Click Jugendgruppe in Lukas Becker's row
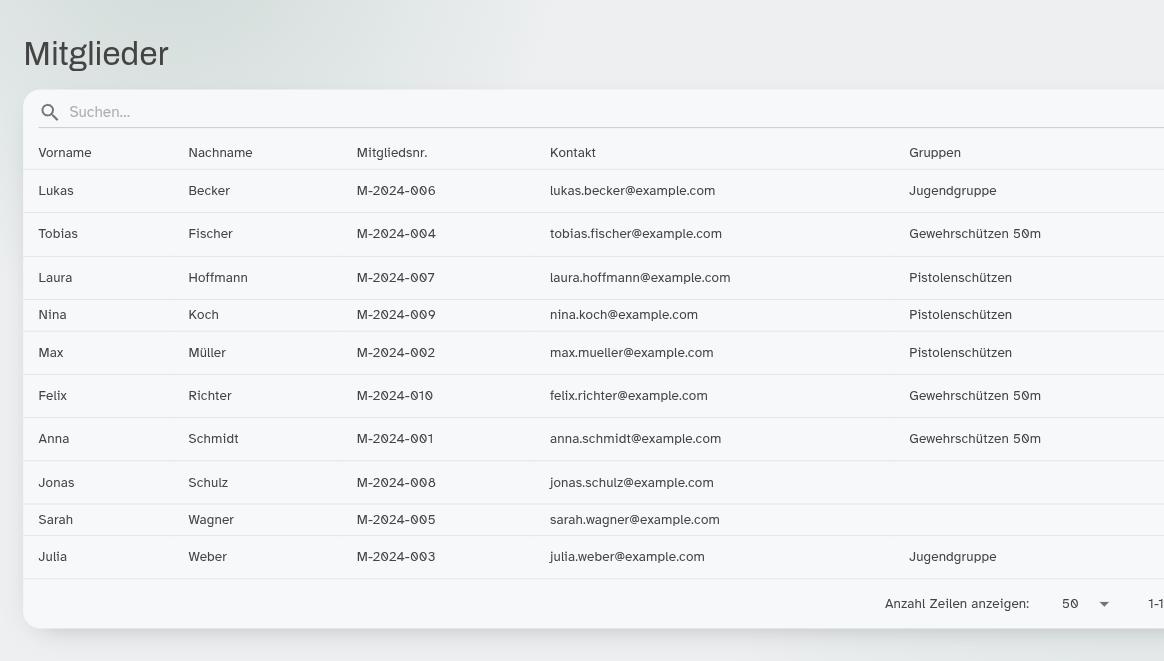Screen dimensions: 1164x661 click(x=953, y=191)
